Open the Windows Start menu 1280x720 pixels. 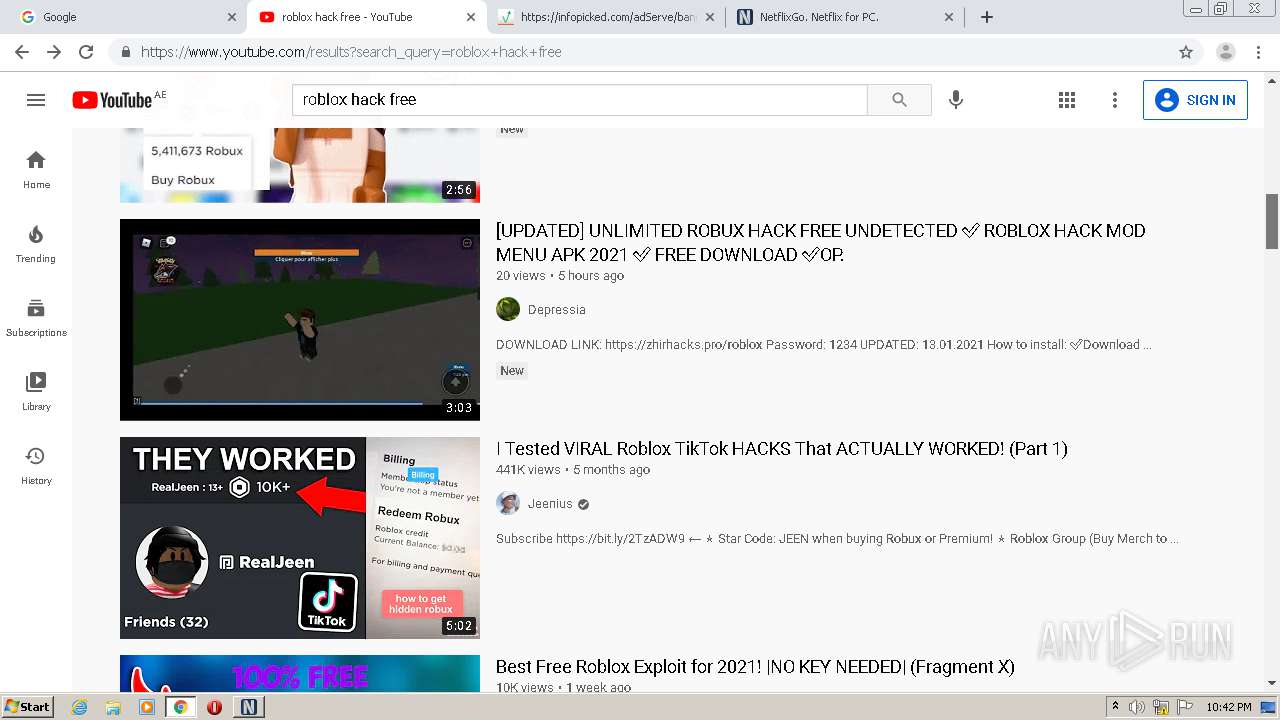[27, 707]
